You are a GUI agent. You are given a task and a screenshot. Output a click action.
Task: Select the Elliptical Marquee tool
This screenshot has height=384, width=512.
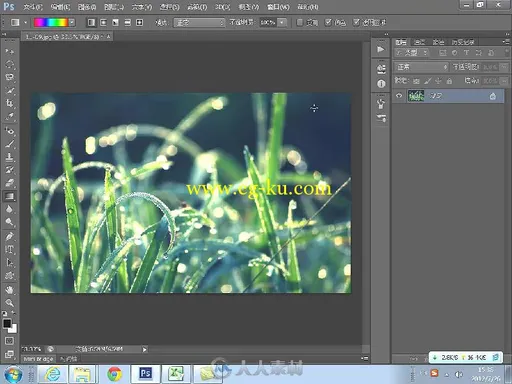point(10,64)
